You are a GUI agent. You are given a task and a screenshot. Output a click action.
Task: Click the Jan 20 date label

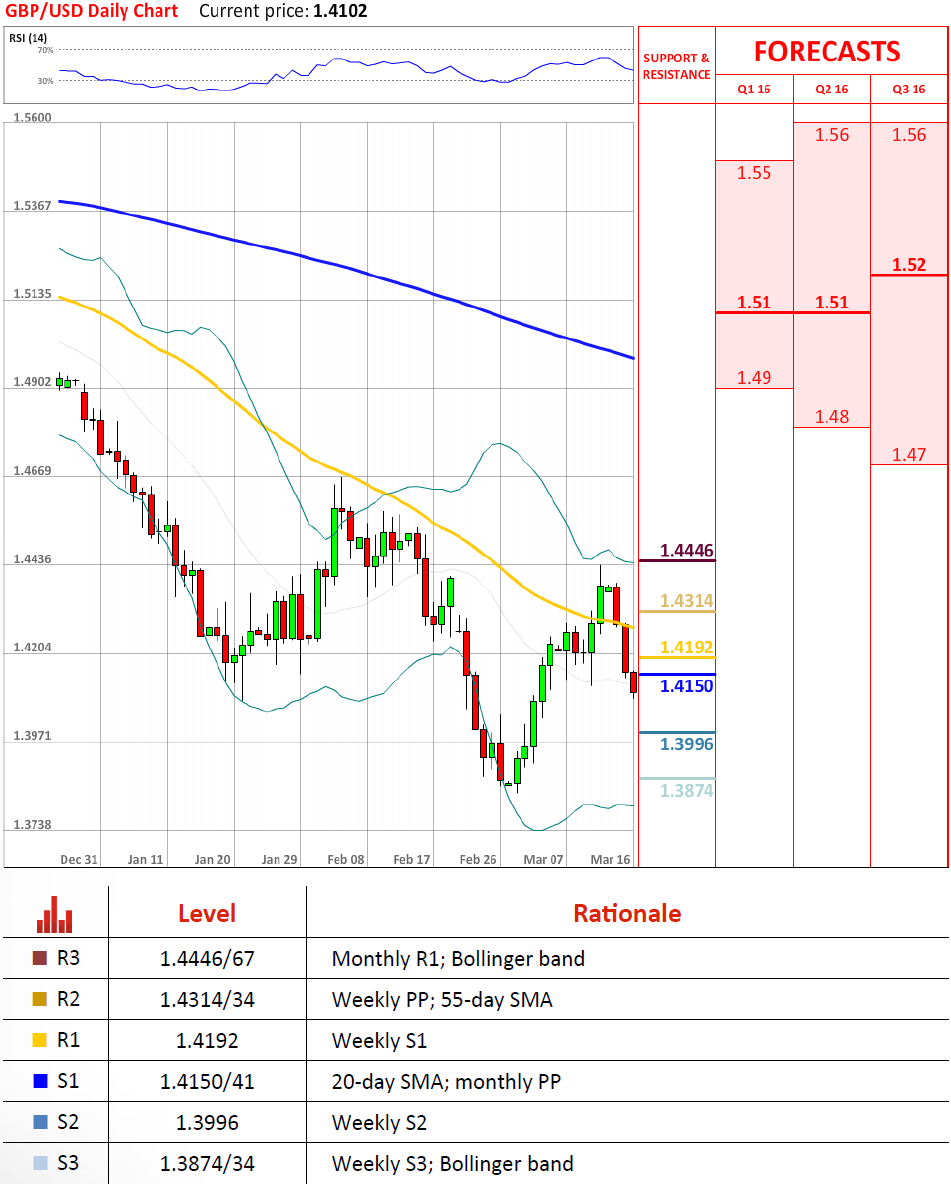click(212, 859)
